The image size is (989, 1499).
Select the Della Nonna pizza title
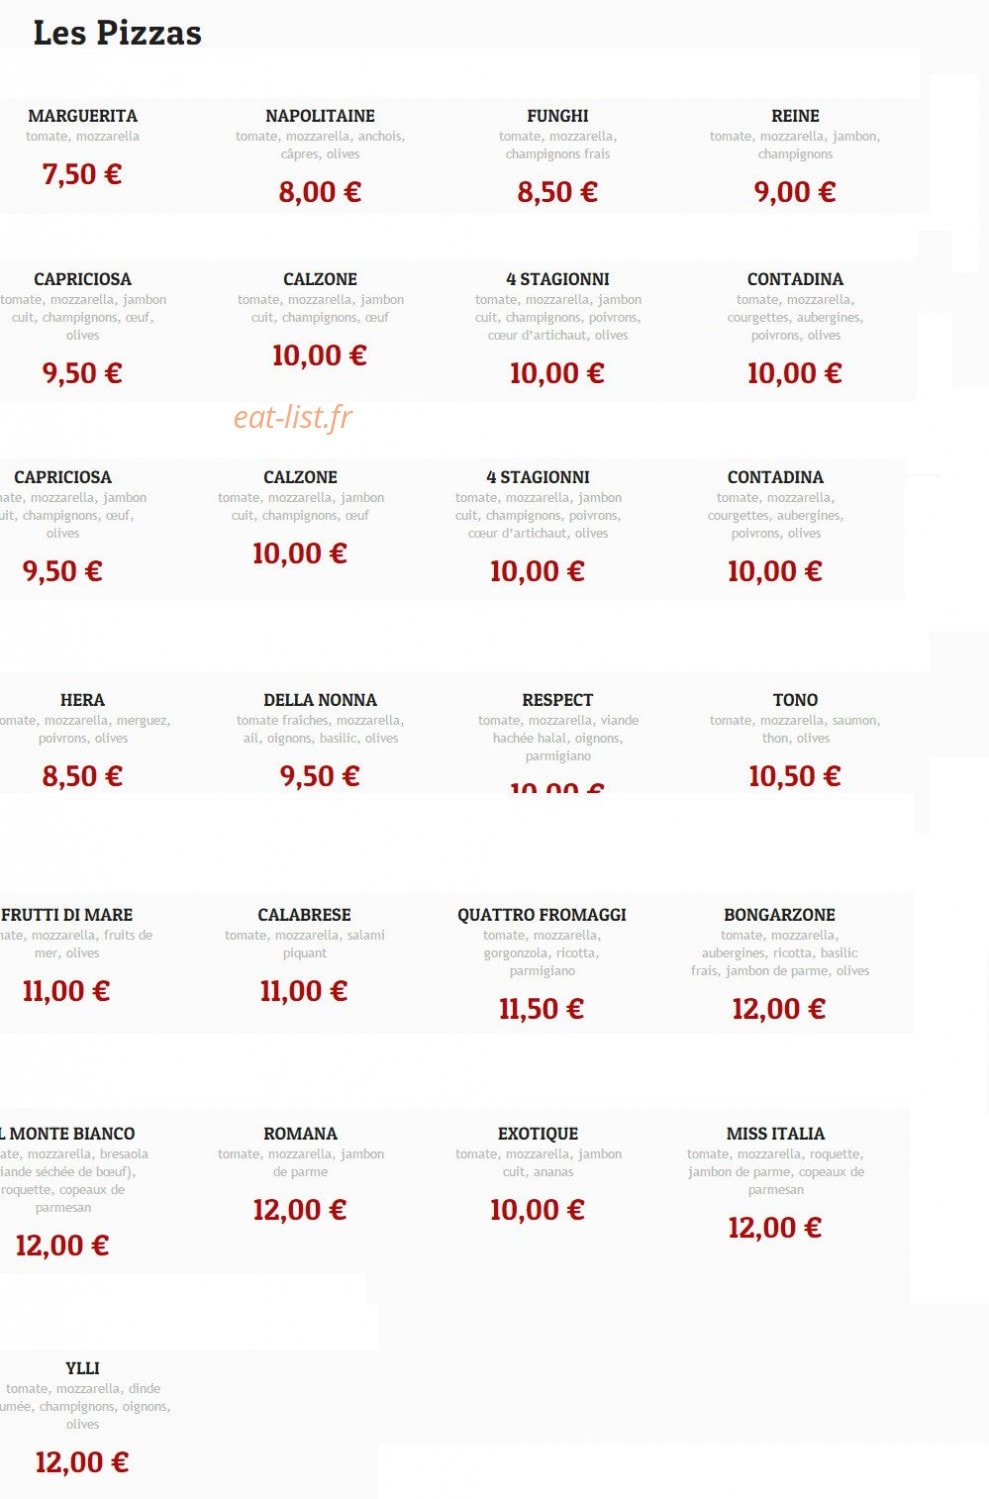coord(320,700)
